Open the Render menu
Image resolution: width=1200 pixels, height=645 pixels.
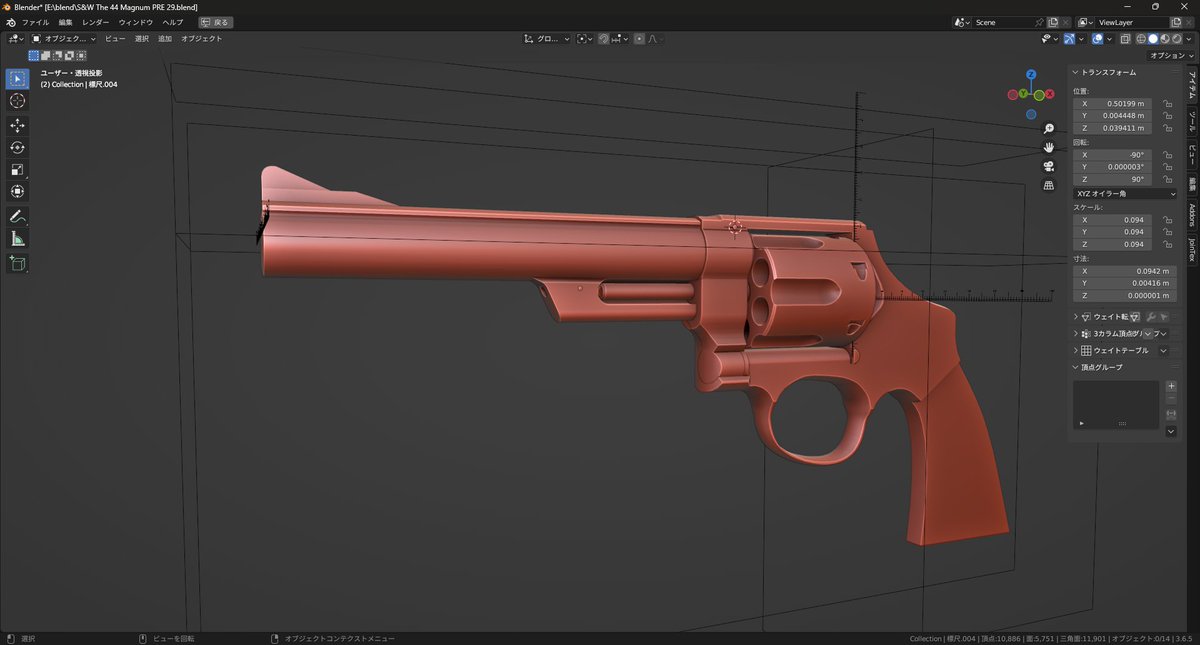pos(96,22)
